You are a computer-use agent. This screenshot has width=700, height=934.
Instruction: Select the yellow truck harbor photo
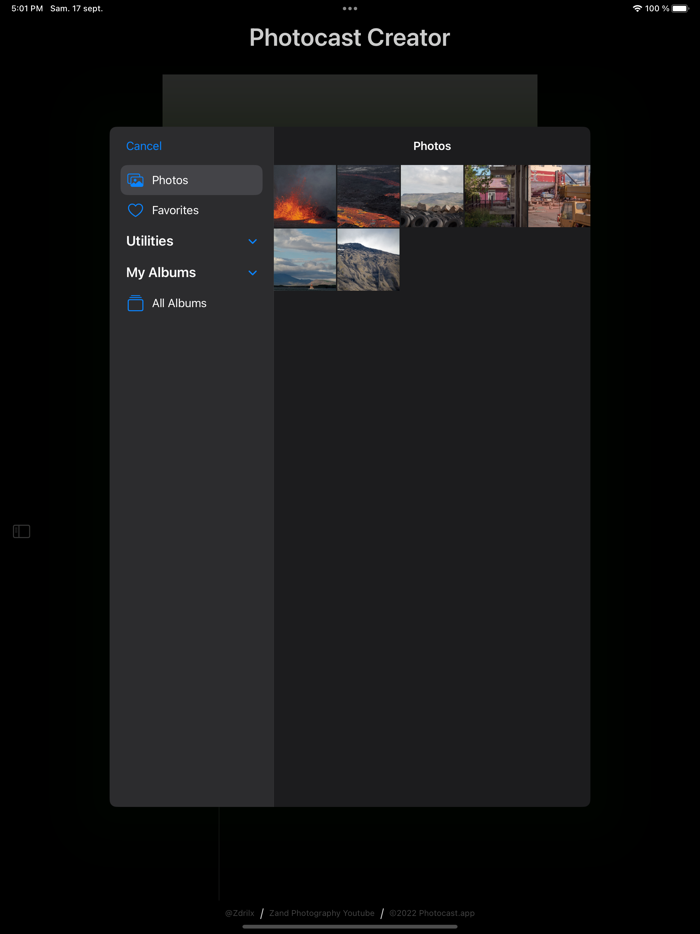coord(559,196)
